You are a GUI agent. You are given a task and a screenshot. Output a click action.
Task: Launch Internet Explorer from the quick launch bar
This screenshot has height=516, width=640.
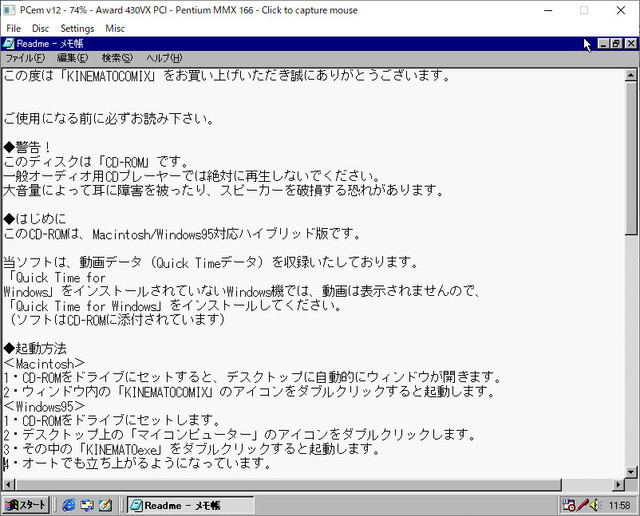click(x=69, y=505)
